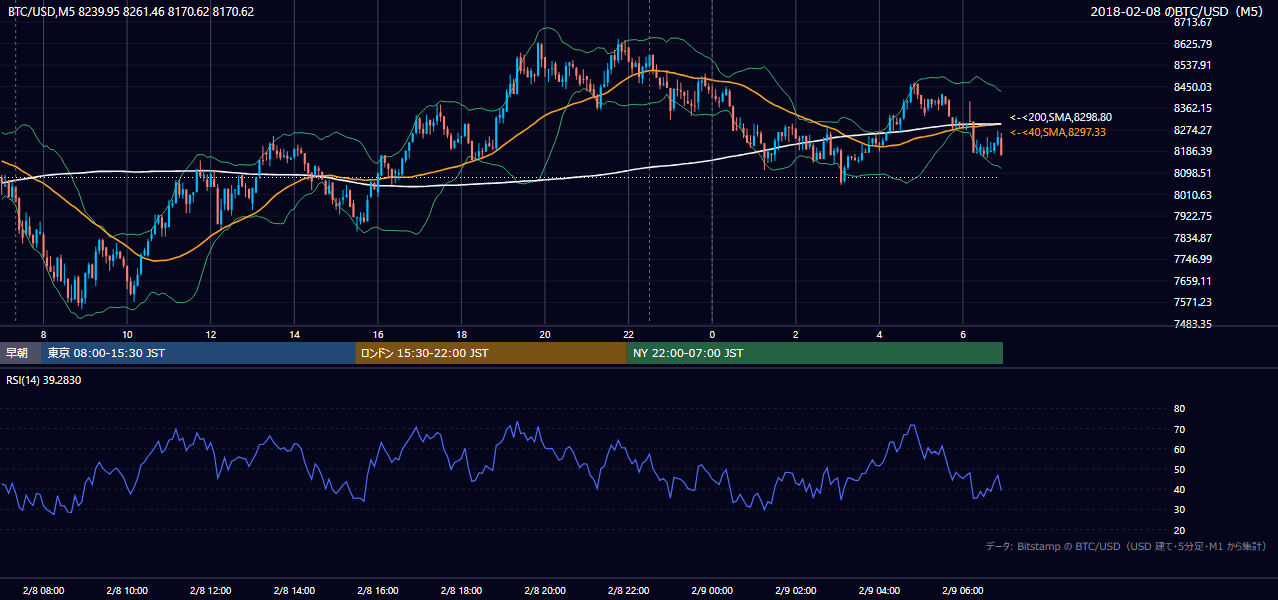
Task: Click the 早朝 session block
Action: coord(20,353)
